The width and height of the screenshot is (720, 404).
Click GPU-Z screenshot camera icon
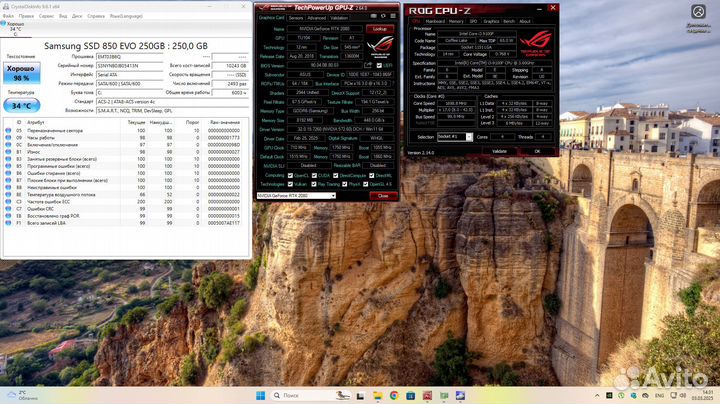374,17
